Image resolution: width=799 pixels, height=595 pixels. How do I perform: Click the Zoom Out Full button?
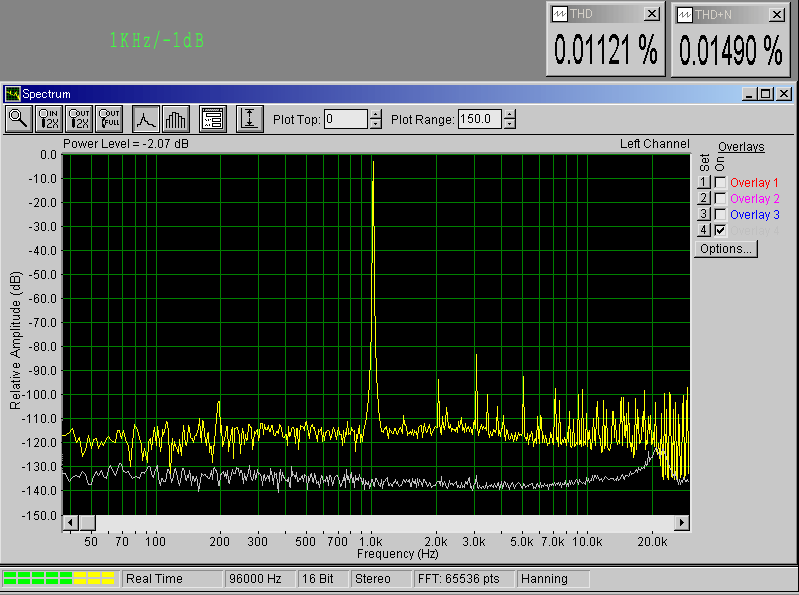[x=109, y=119]
